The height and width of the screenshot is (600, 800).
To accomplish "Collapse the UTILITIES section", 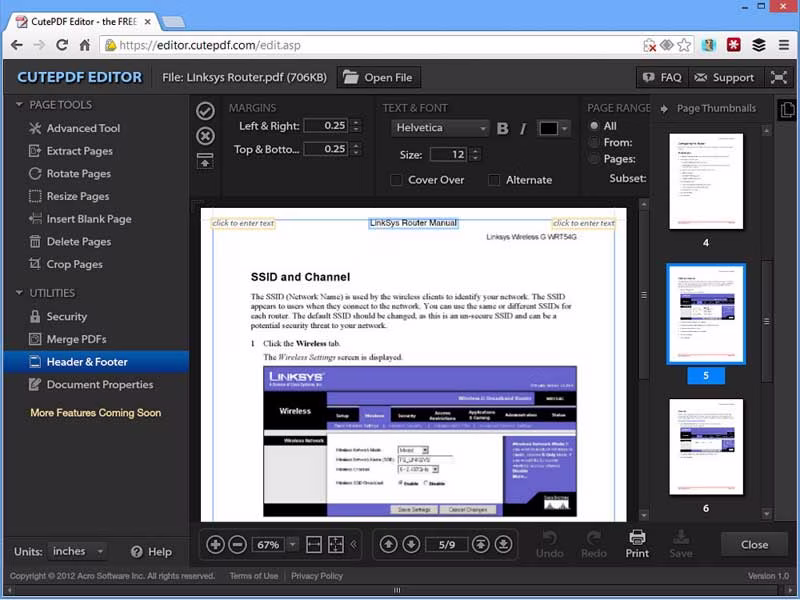I will click(19, 293).
